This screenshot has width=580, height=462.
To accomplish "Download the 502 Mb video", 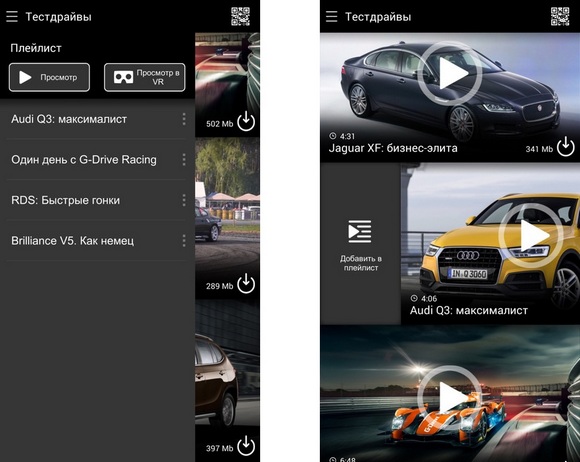I will tap(246, 121).
